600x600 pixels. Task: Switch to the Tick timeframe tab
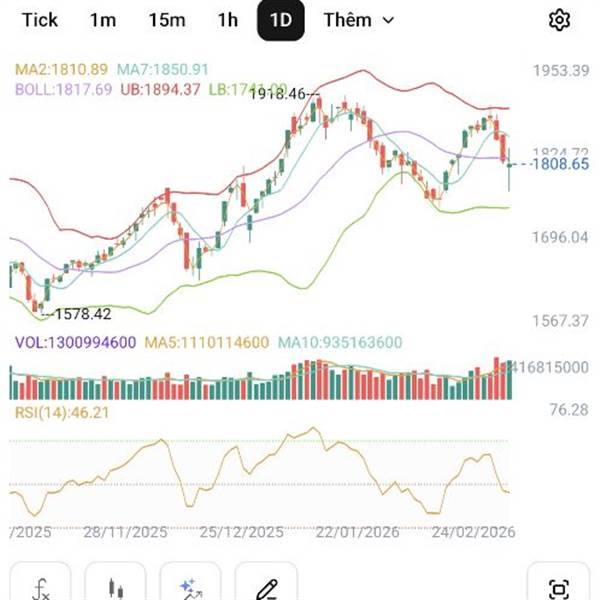(x=40, y=20)
